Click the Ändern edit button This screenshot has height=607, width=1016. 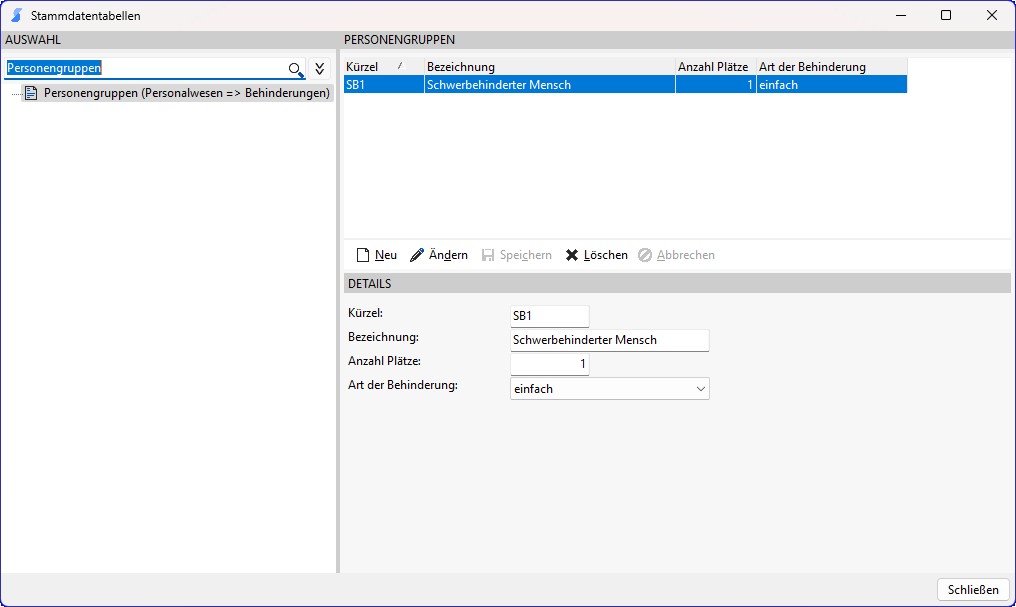439,255
